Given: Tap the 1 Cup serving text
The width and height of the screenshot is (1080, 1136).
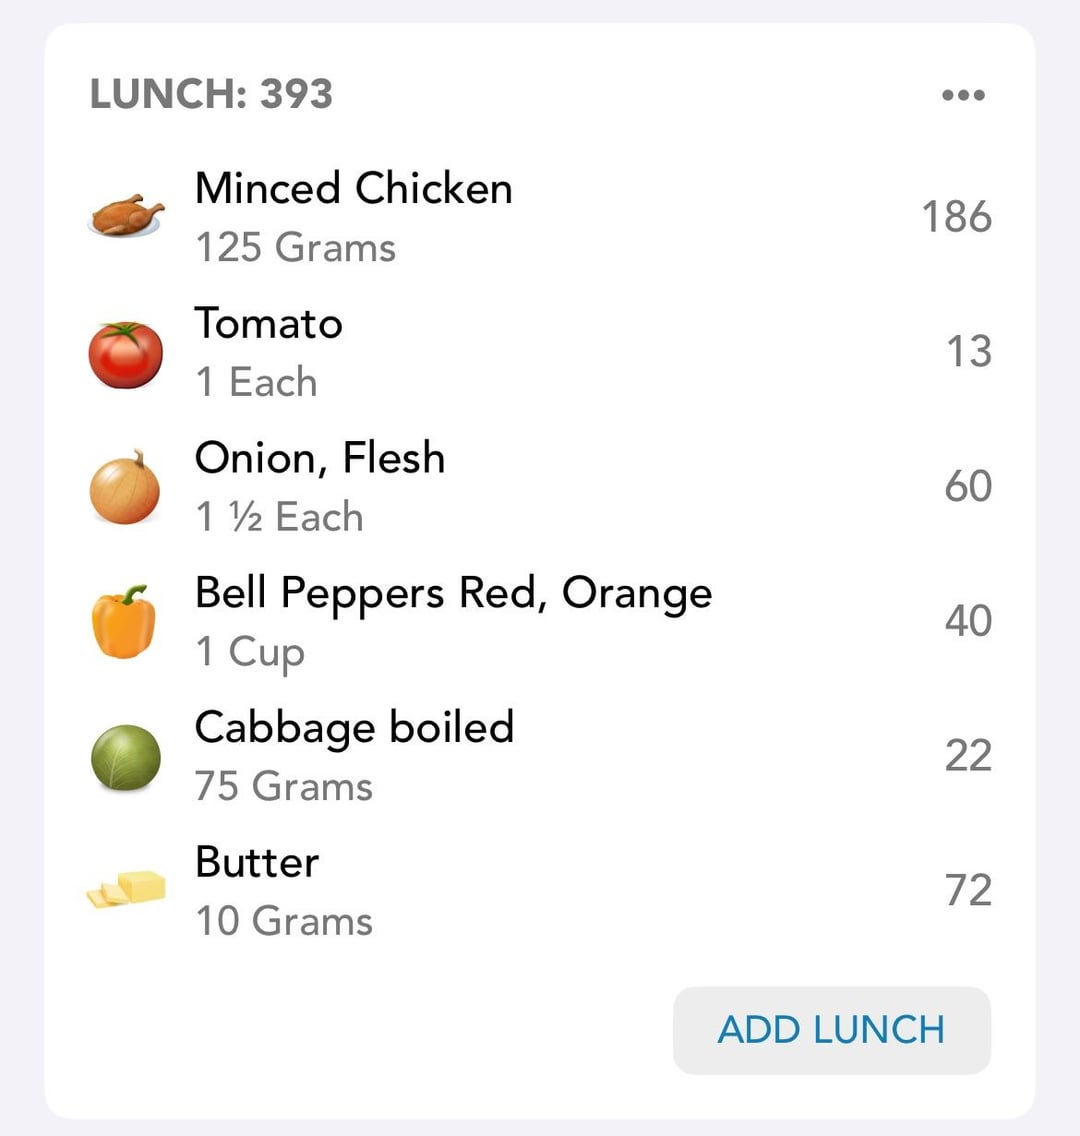Looking at the screenshot, I should (x=250, y=652).
